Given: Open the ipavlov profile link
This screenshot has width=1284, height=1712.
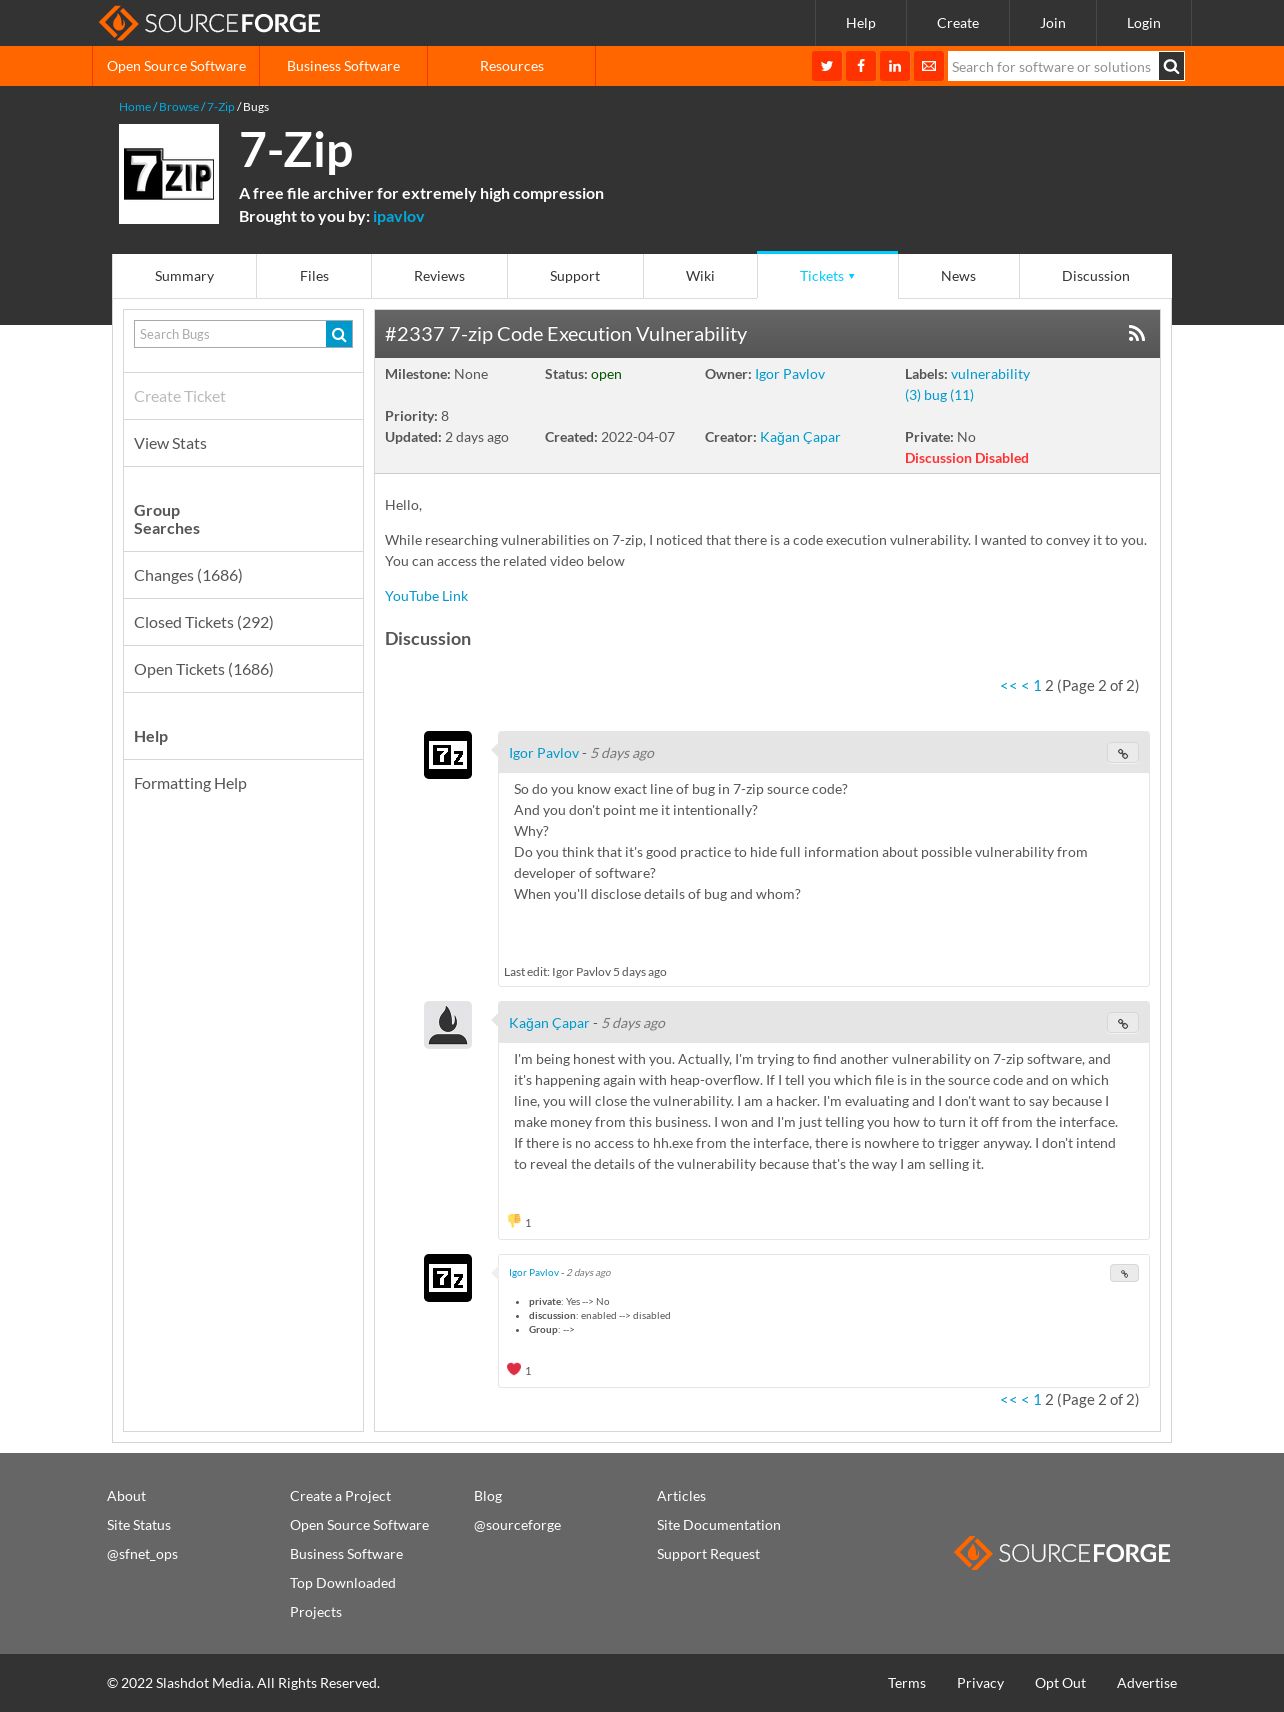Looking at the screenshot, I should 398,217.
